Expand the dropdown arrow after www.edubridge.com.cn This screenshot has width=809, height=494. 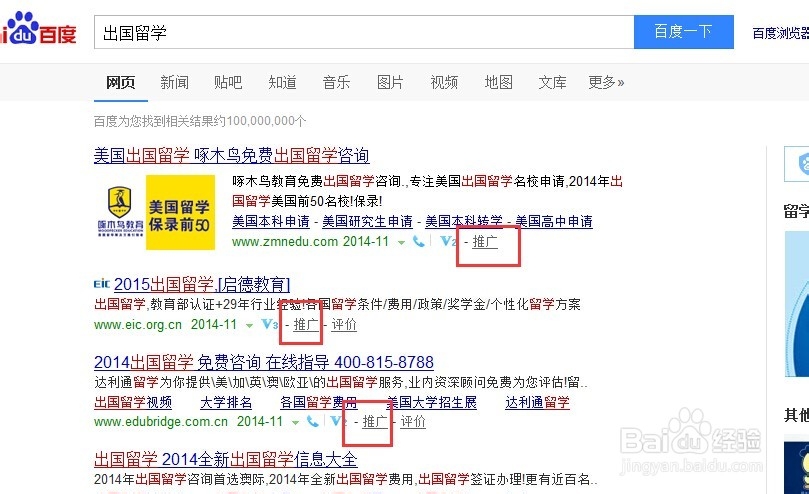295,422
